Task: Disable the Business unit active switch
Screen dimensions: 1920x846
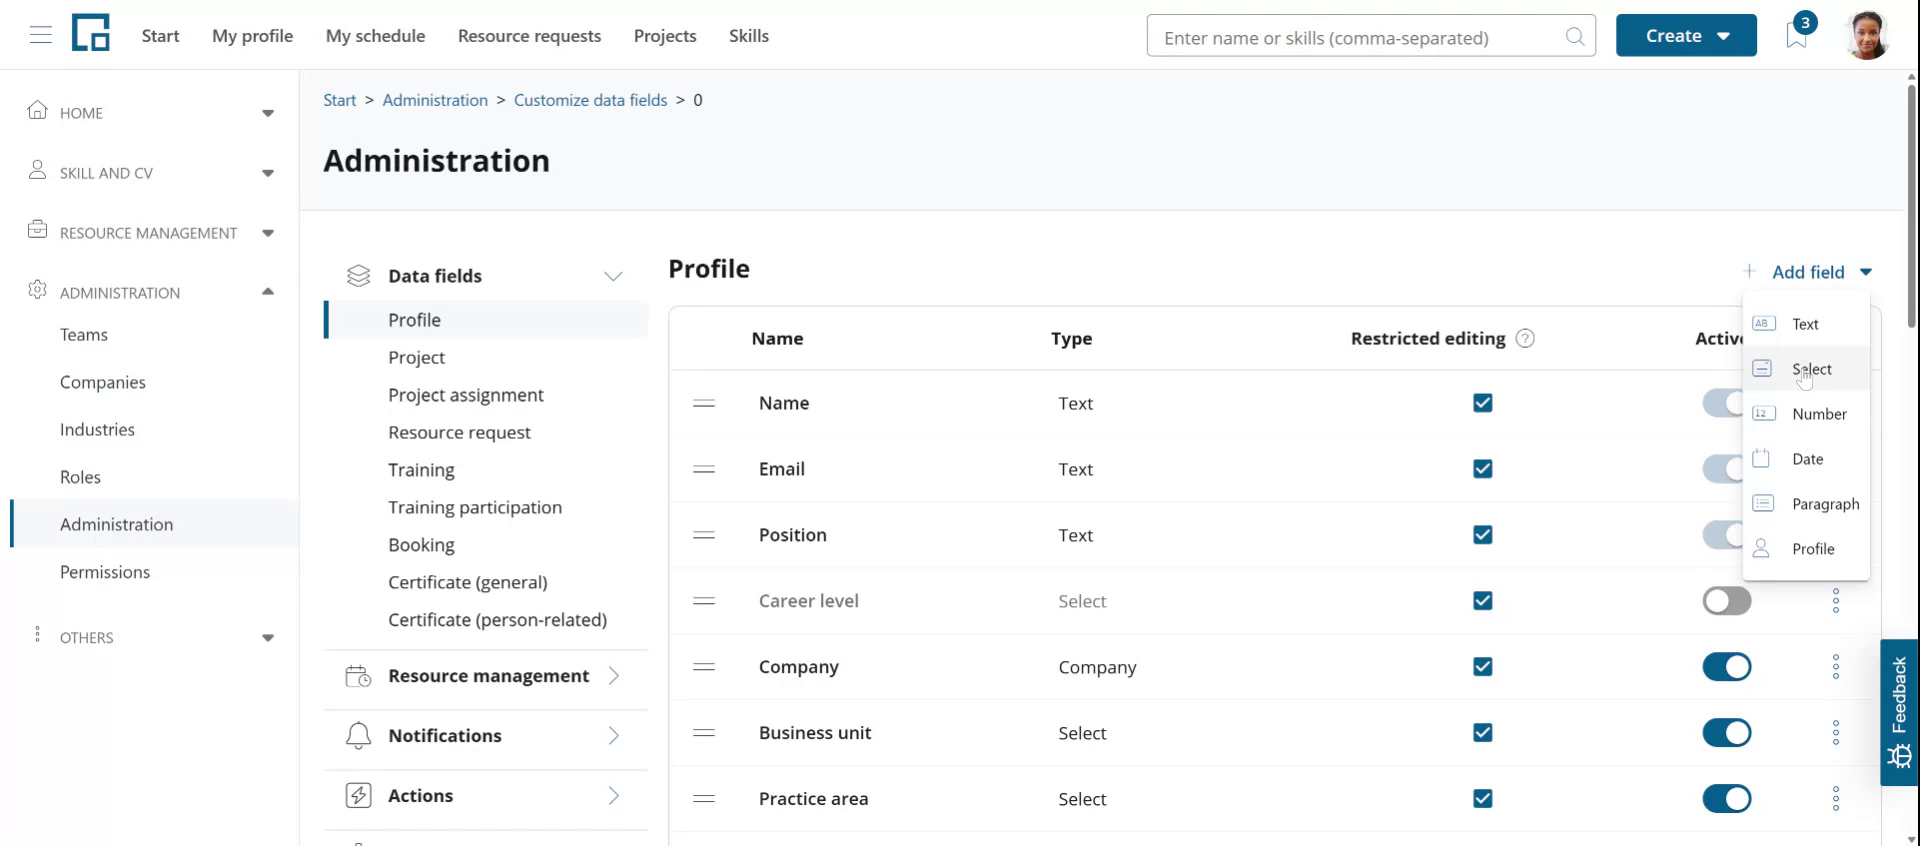Action: [x=1727, y=733]
